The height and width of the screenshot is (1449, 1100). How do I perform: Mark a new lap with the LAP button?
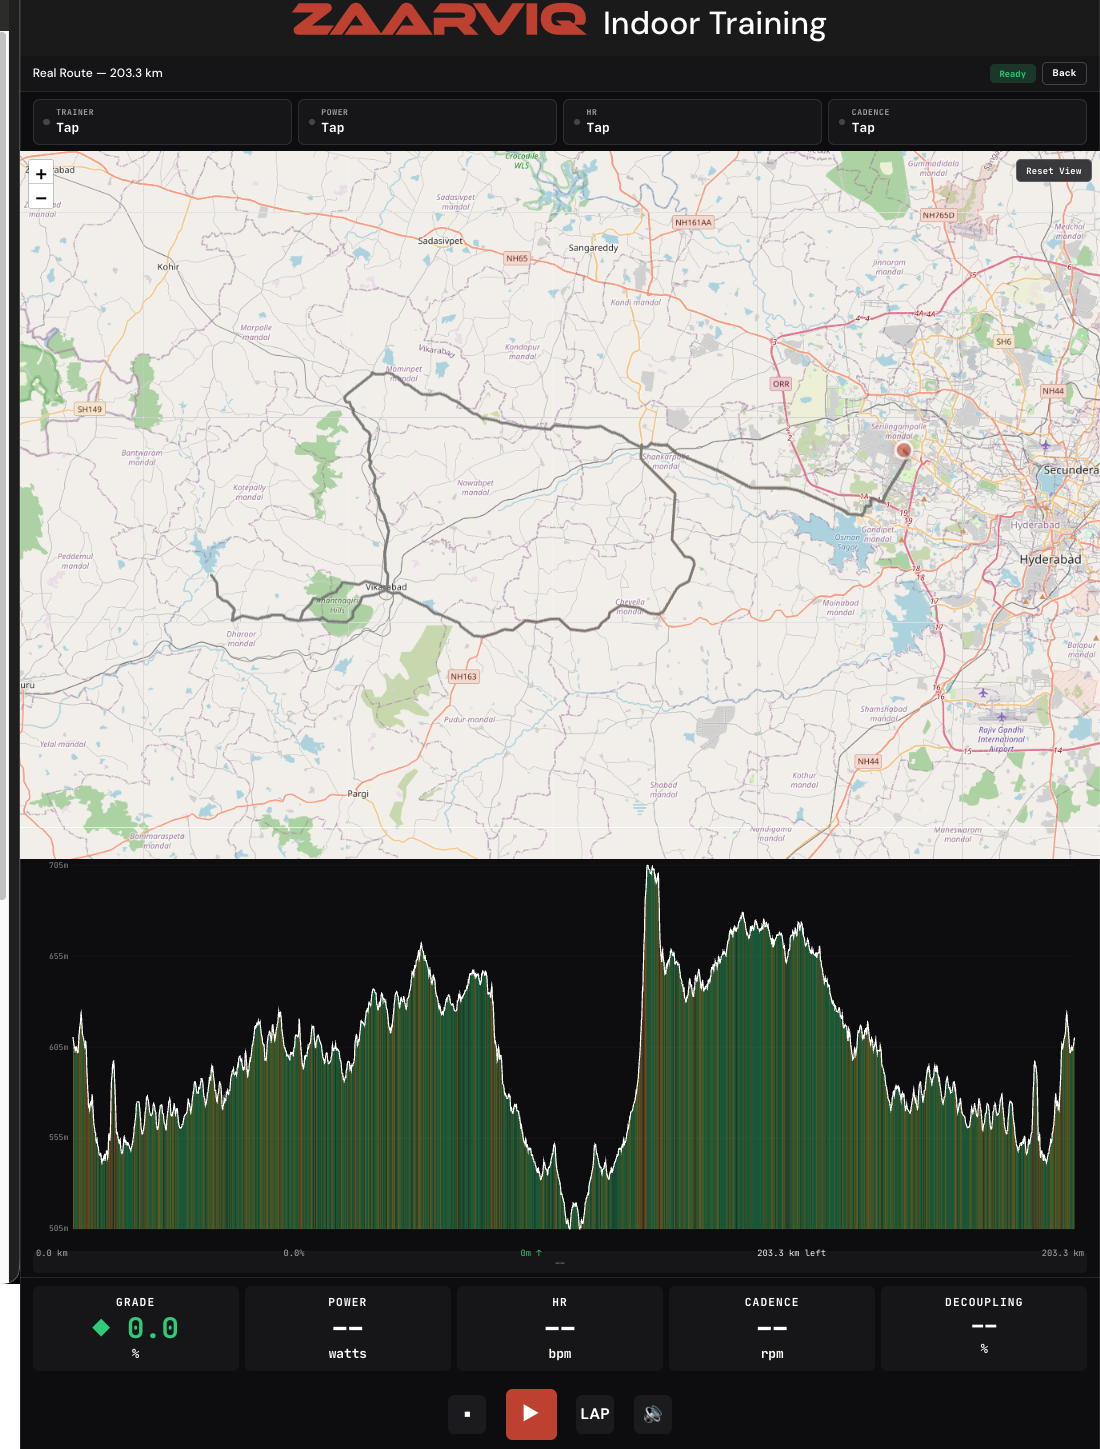click(x=595, y=1414)
